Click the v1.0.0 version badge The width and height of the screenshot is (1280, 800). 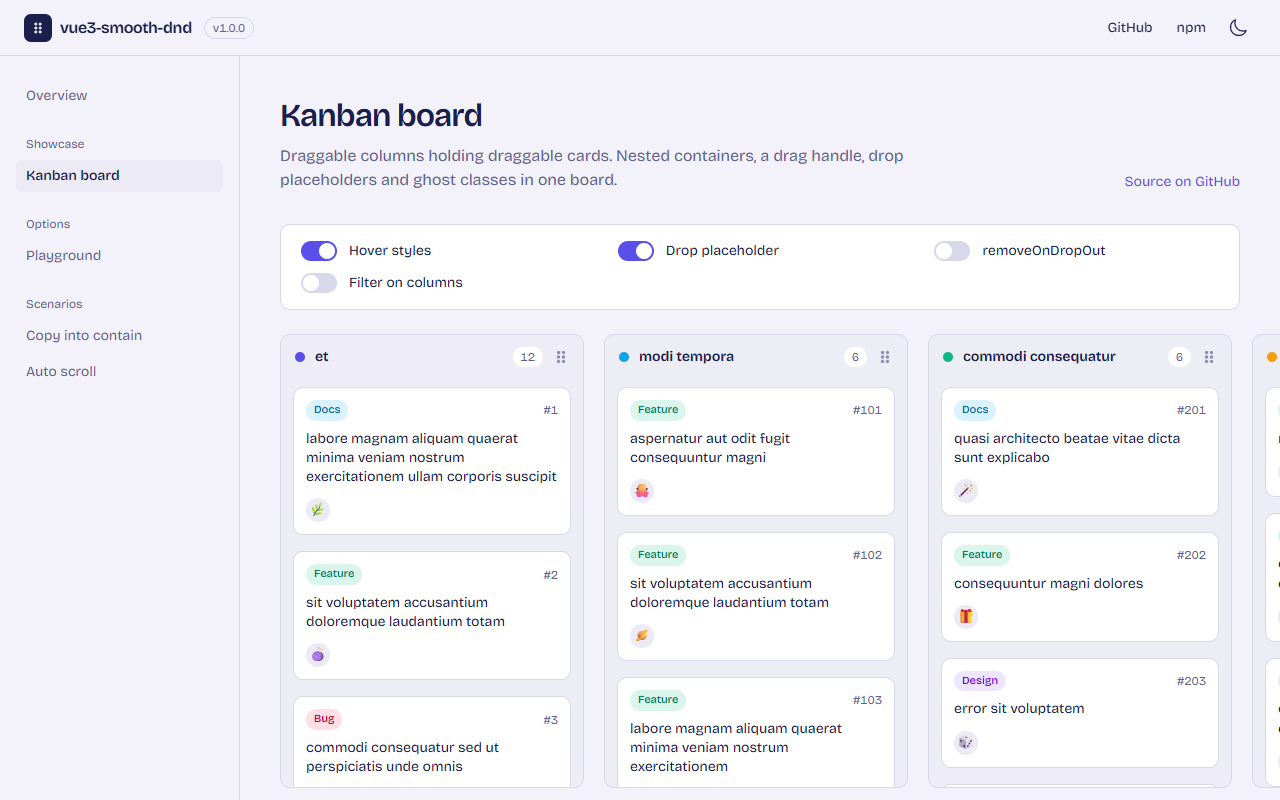(229, 28)
